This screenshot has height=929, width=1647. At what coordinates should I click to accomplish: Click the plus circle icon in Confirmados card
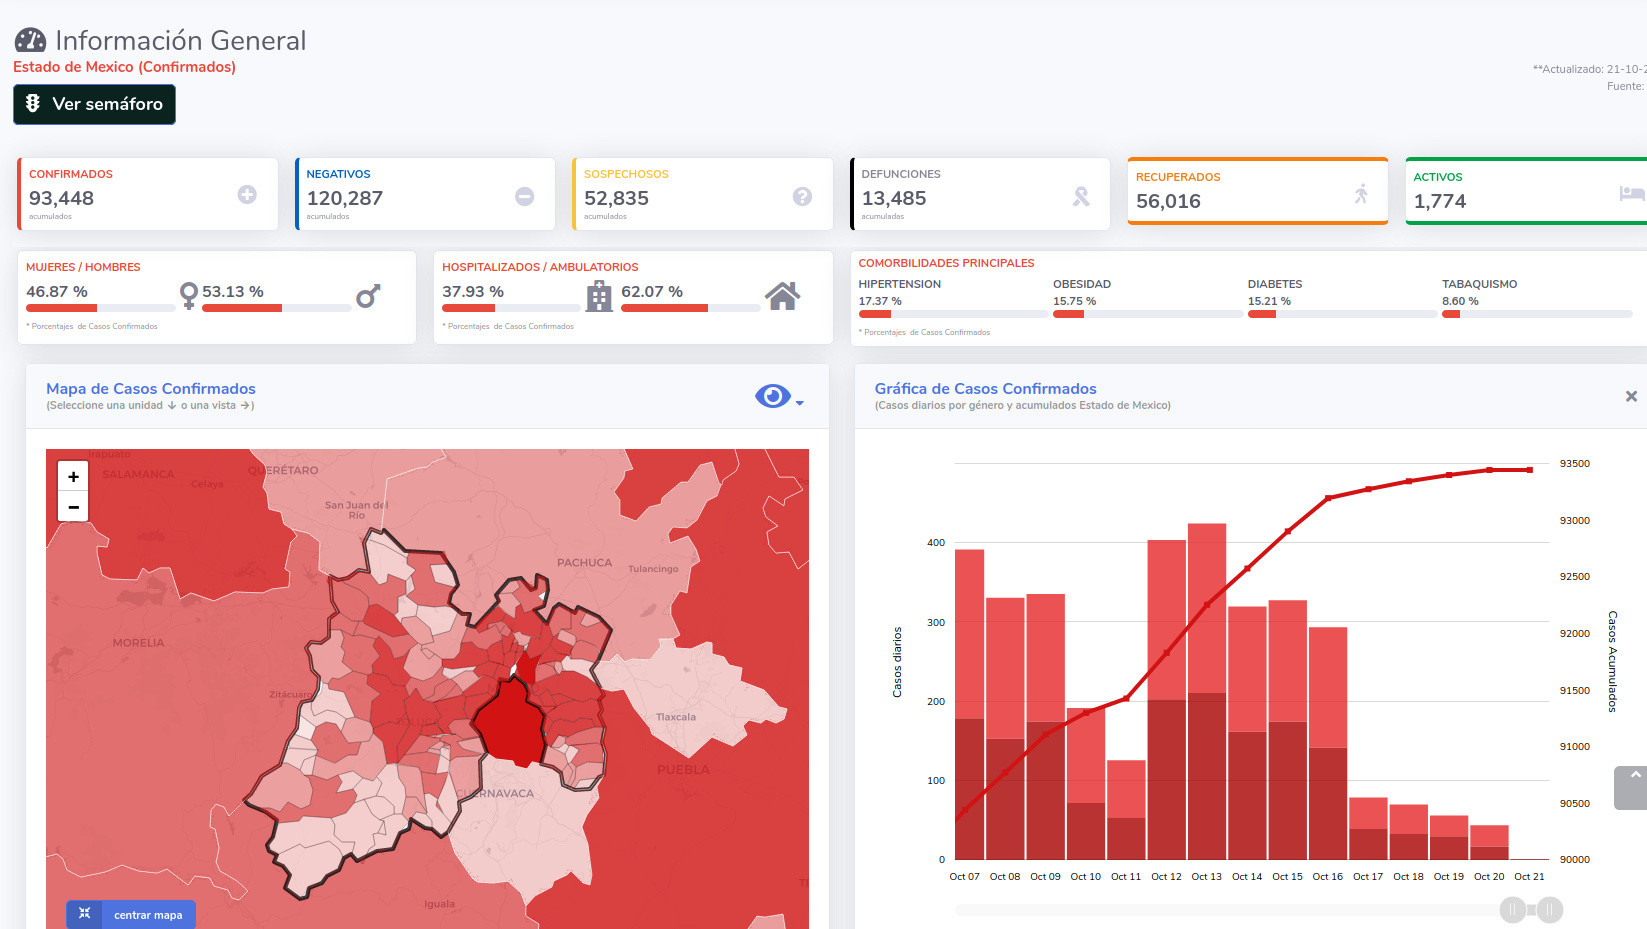point(247,195)
